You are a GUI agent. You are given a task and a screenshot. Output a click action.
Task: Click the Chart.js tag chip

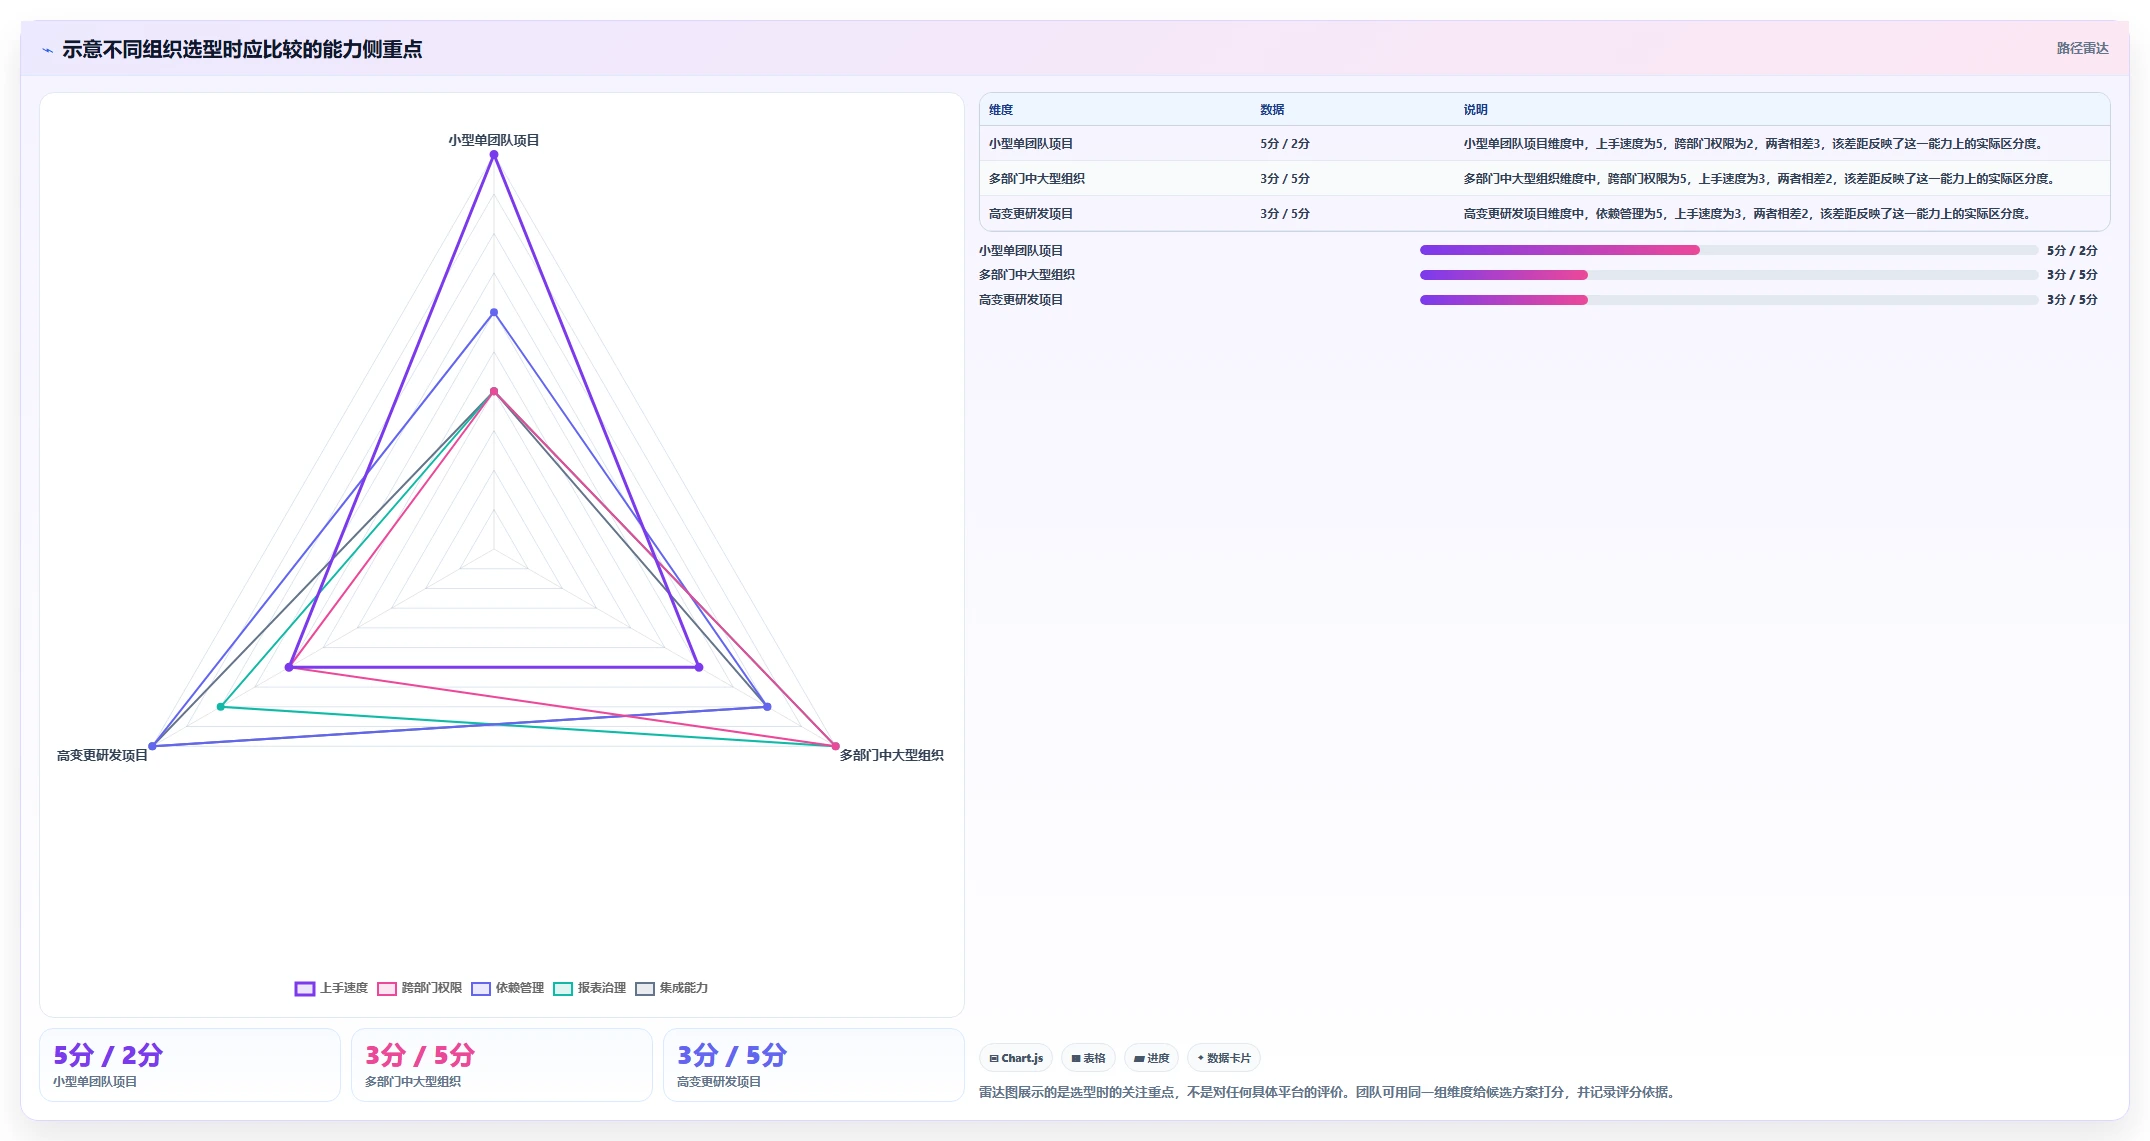(1016, 1058)
